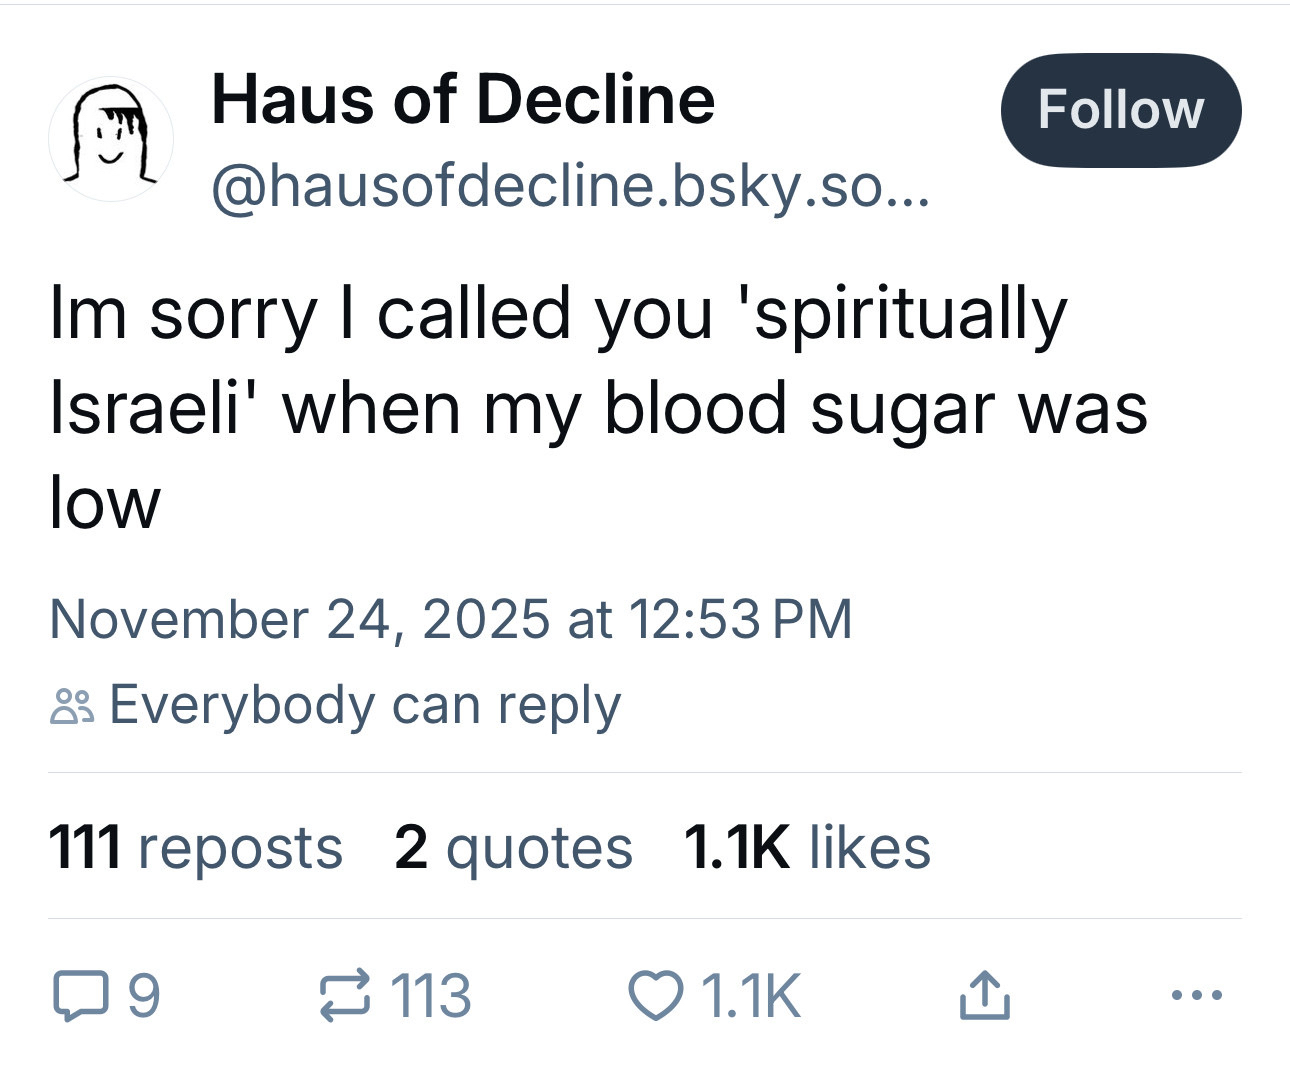Click the November 24, 2025 timestamp

point(451,618)
